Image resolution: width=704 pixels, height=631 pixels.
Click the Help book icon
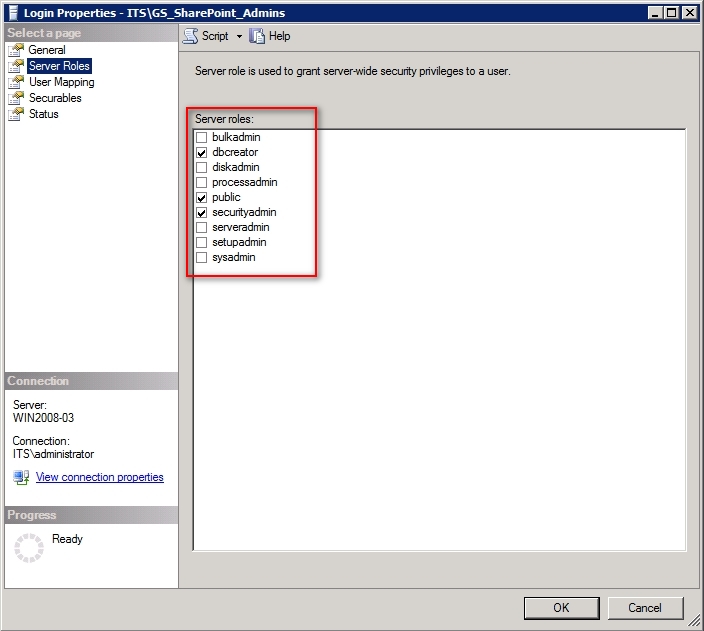(x=257, y=36)
